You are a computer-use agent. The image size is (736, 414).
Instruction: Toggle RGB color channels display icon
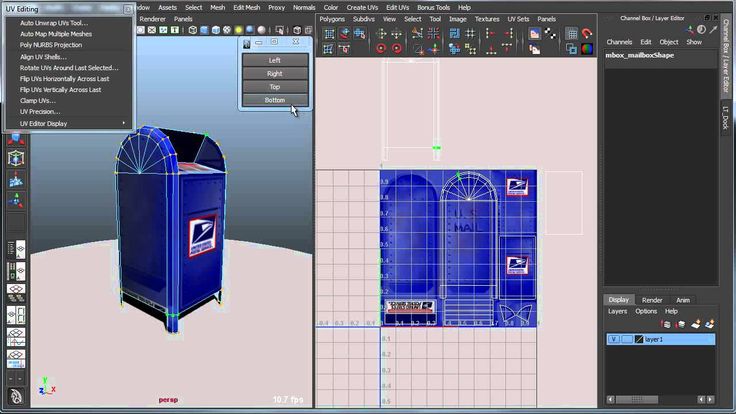point(587,48)
